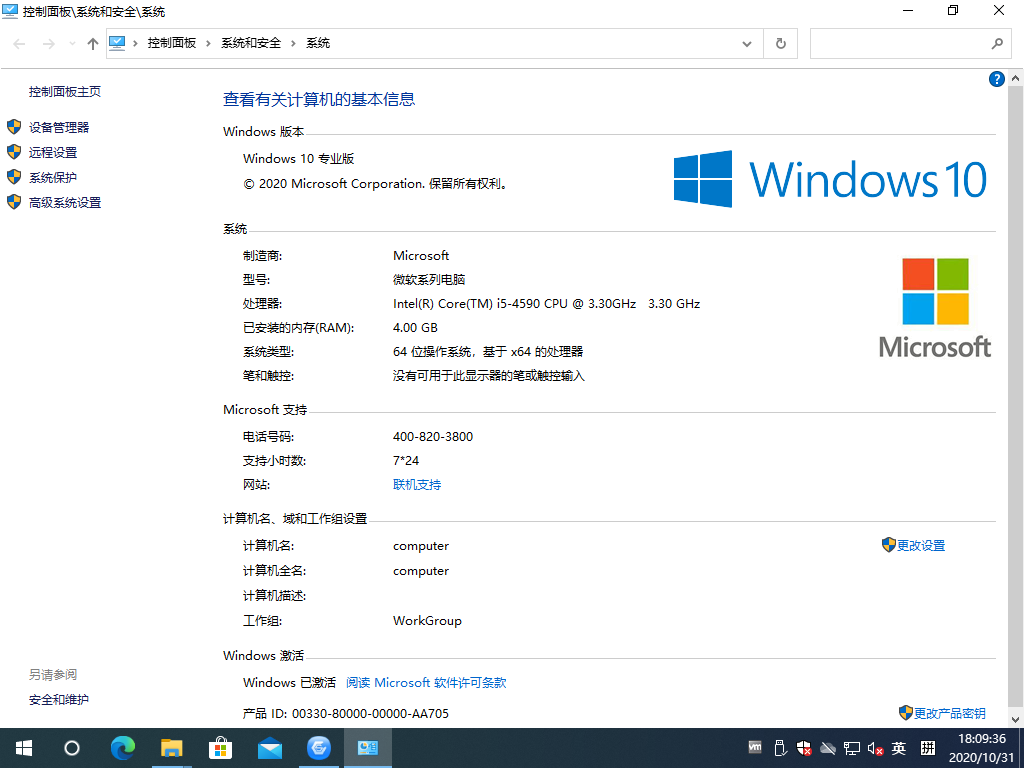Open File Explorer from the taskbar
The width and height of the screenshot is (1024, 768).
click(172, 747)
